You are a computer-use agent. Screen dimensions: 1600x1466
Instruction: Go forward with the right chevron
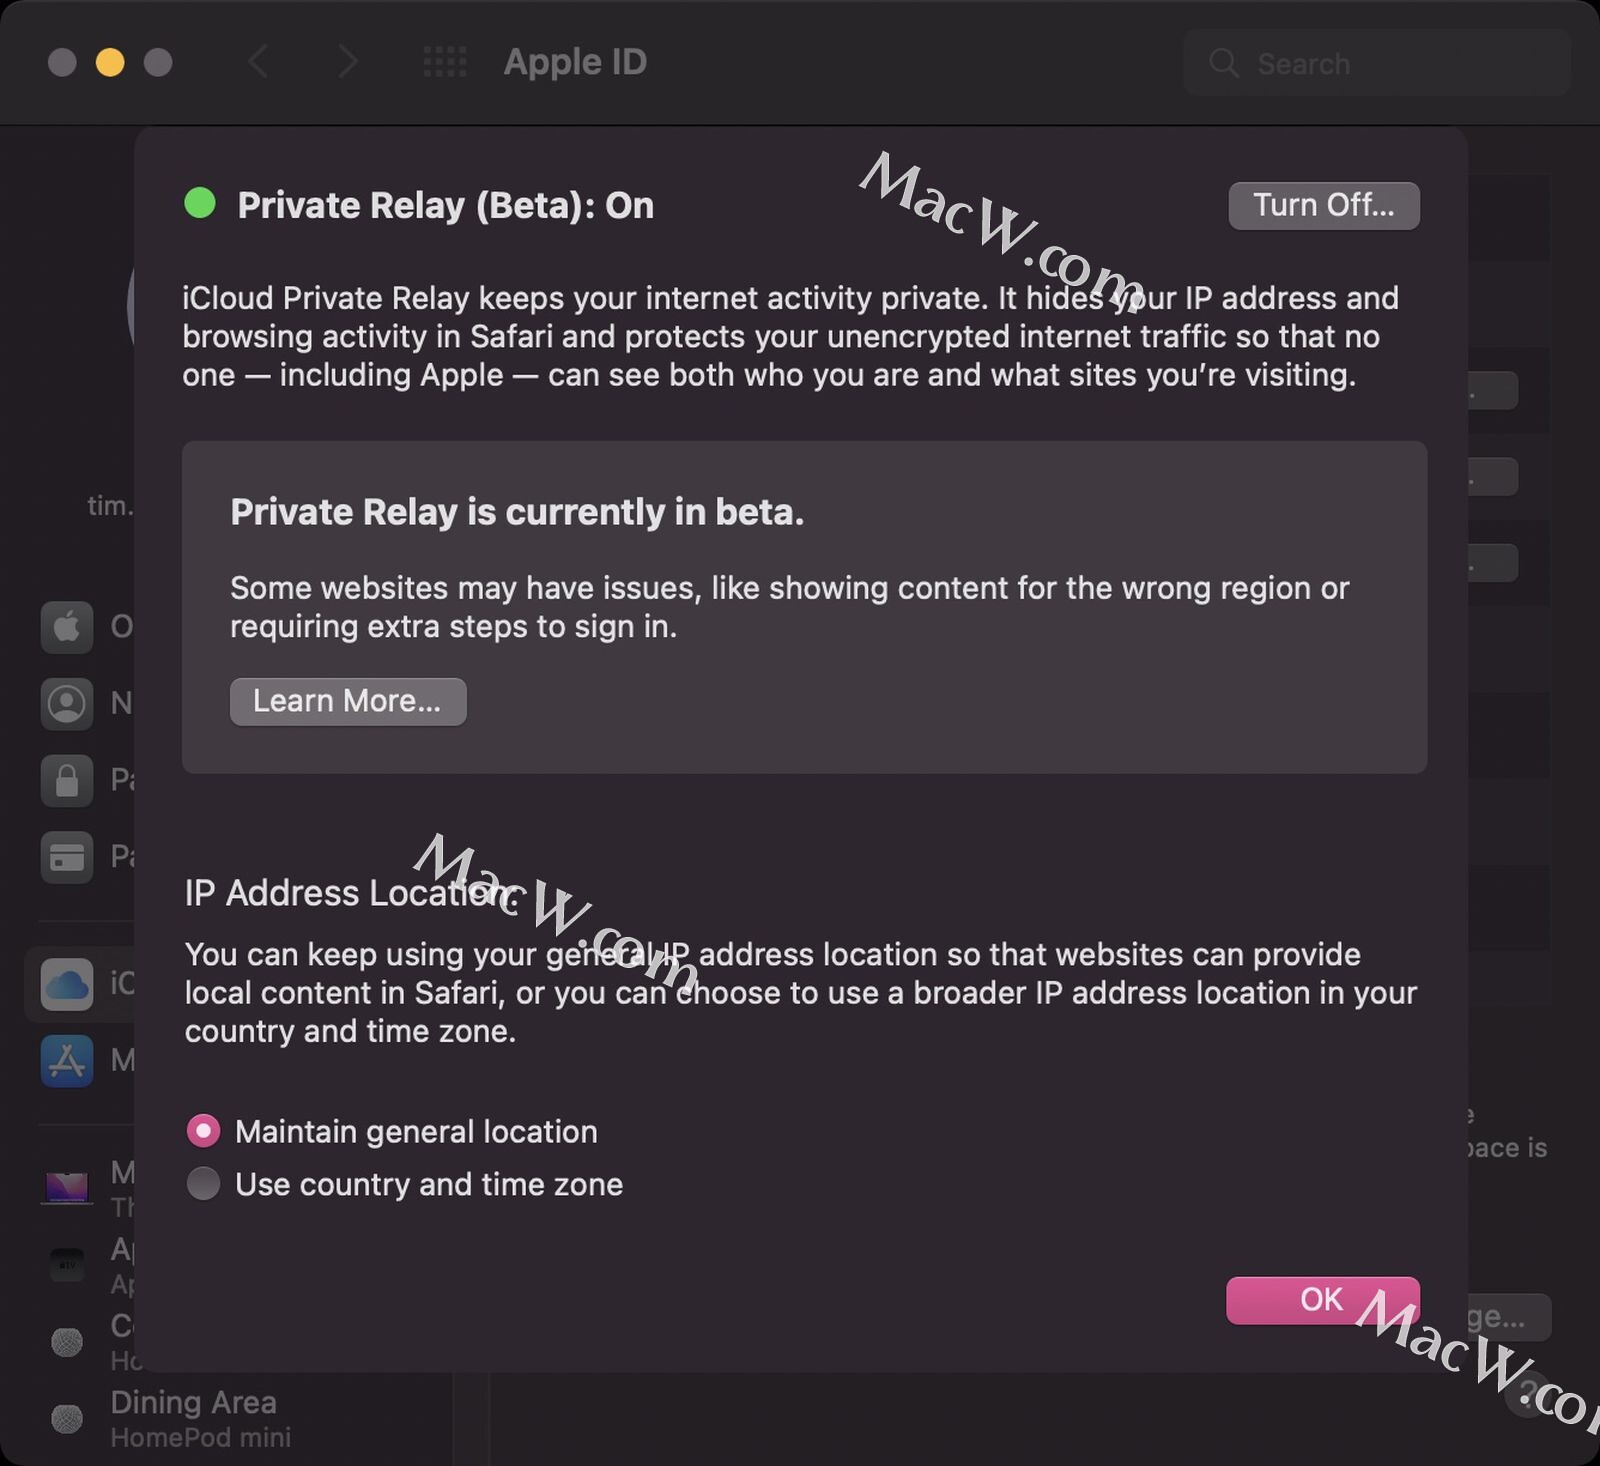pyautogui.click(x=347, y=62)
